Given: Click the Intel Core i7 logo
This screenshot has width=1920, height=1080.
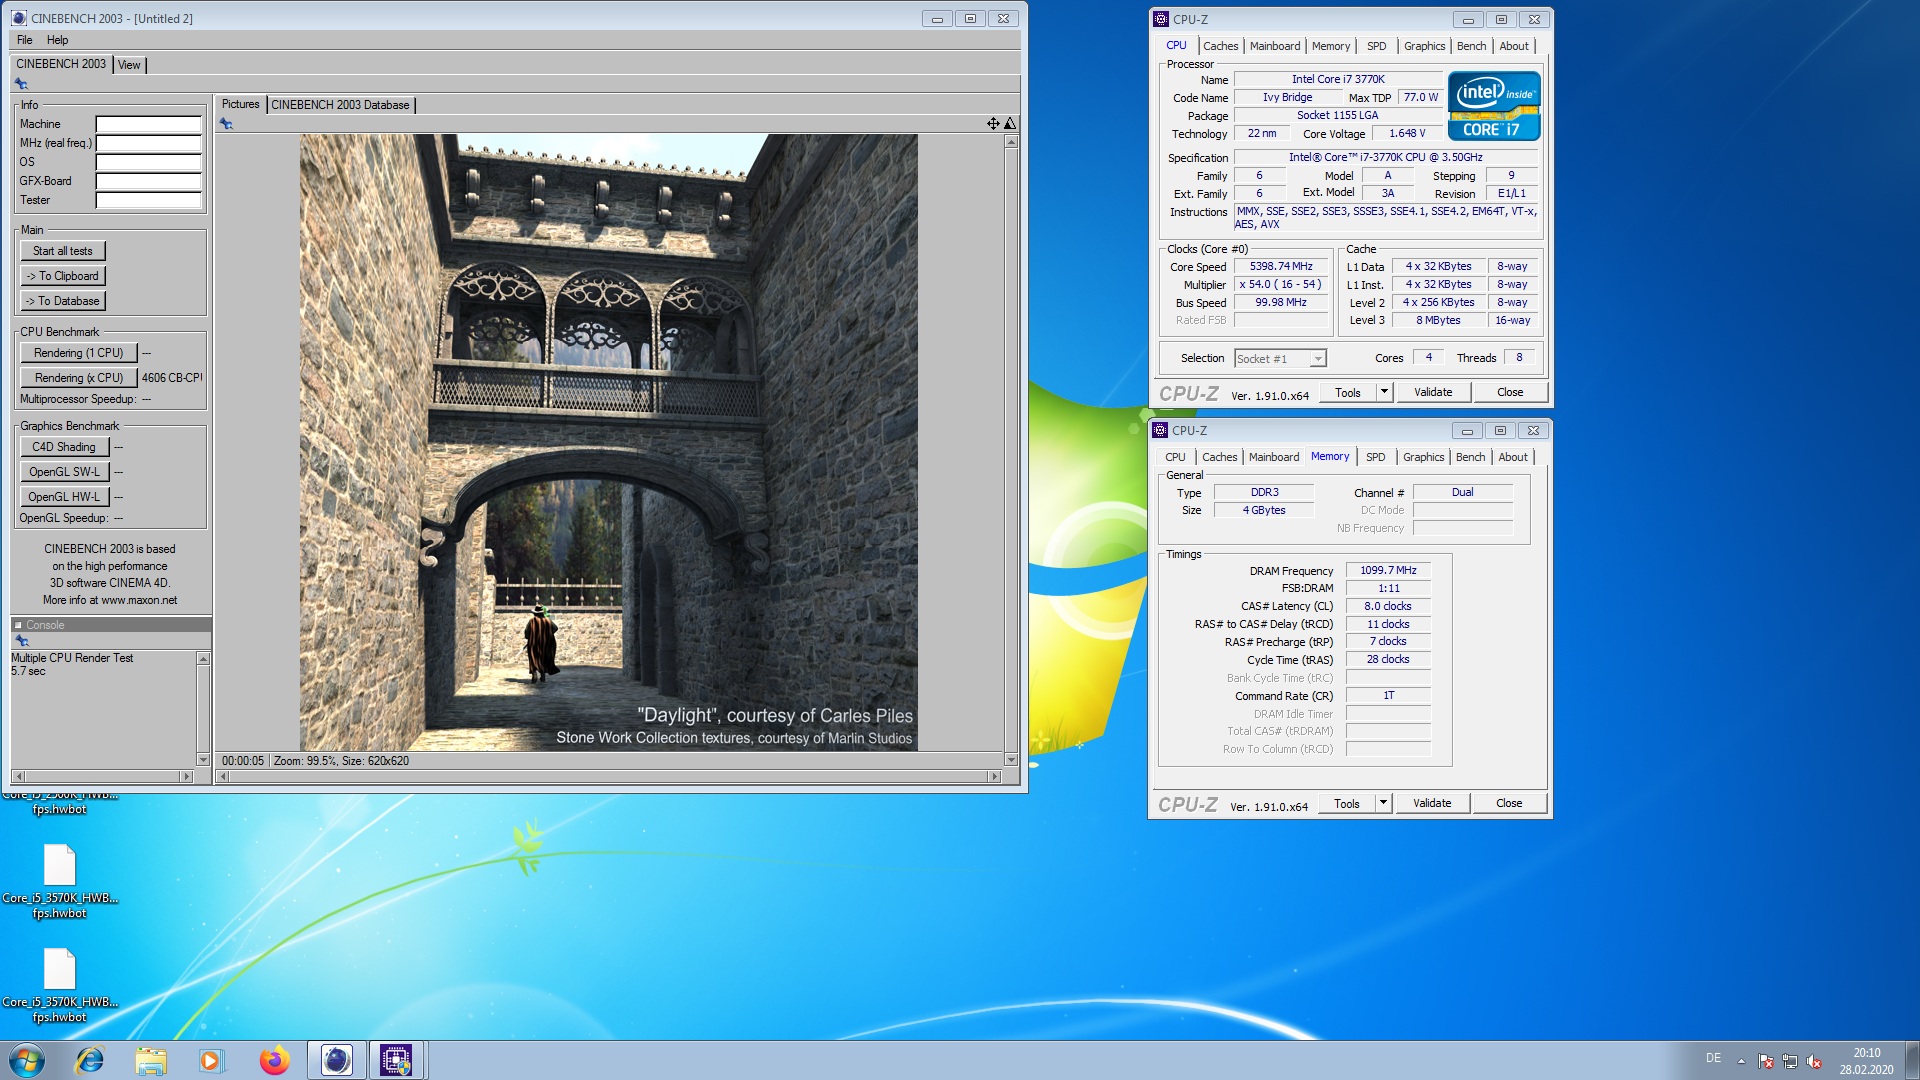Looking at the screenshot, I should [1494, 106].
